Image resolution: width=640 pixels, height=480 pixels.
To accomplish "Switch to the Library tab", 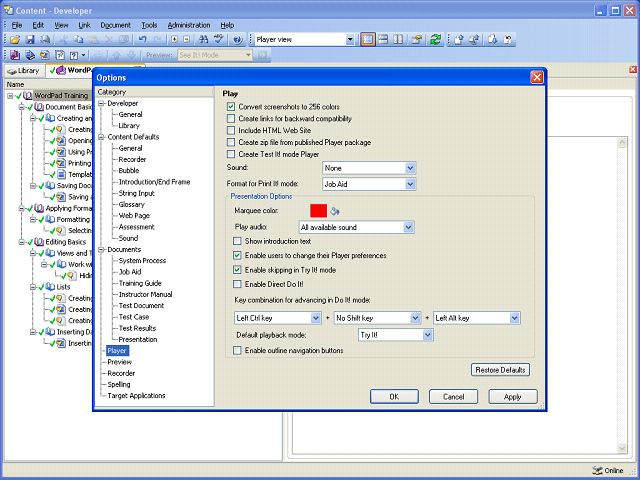I will [x=24, y=71].
